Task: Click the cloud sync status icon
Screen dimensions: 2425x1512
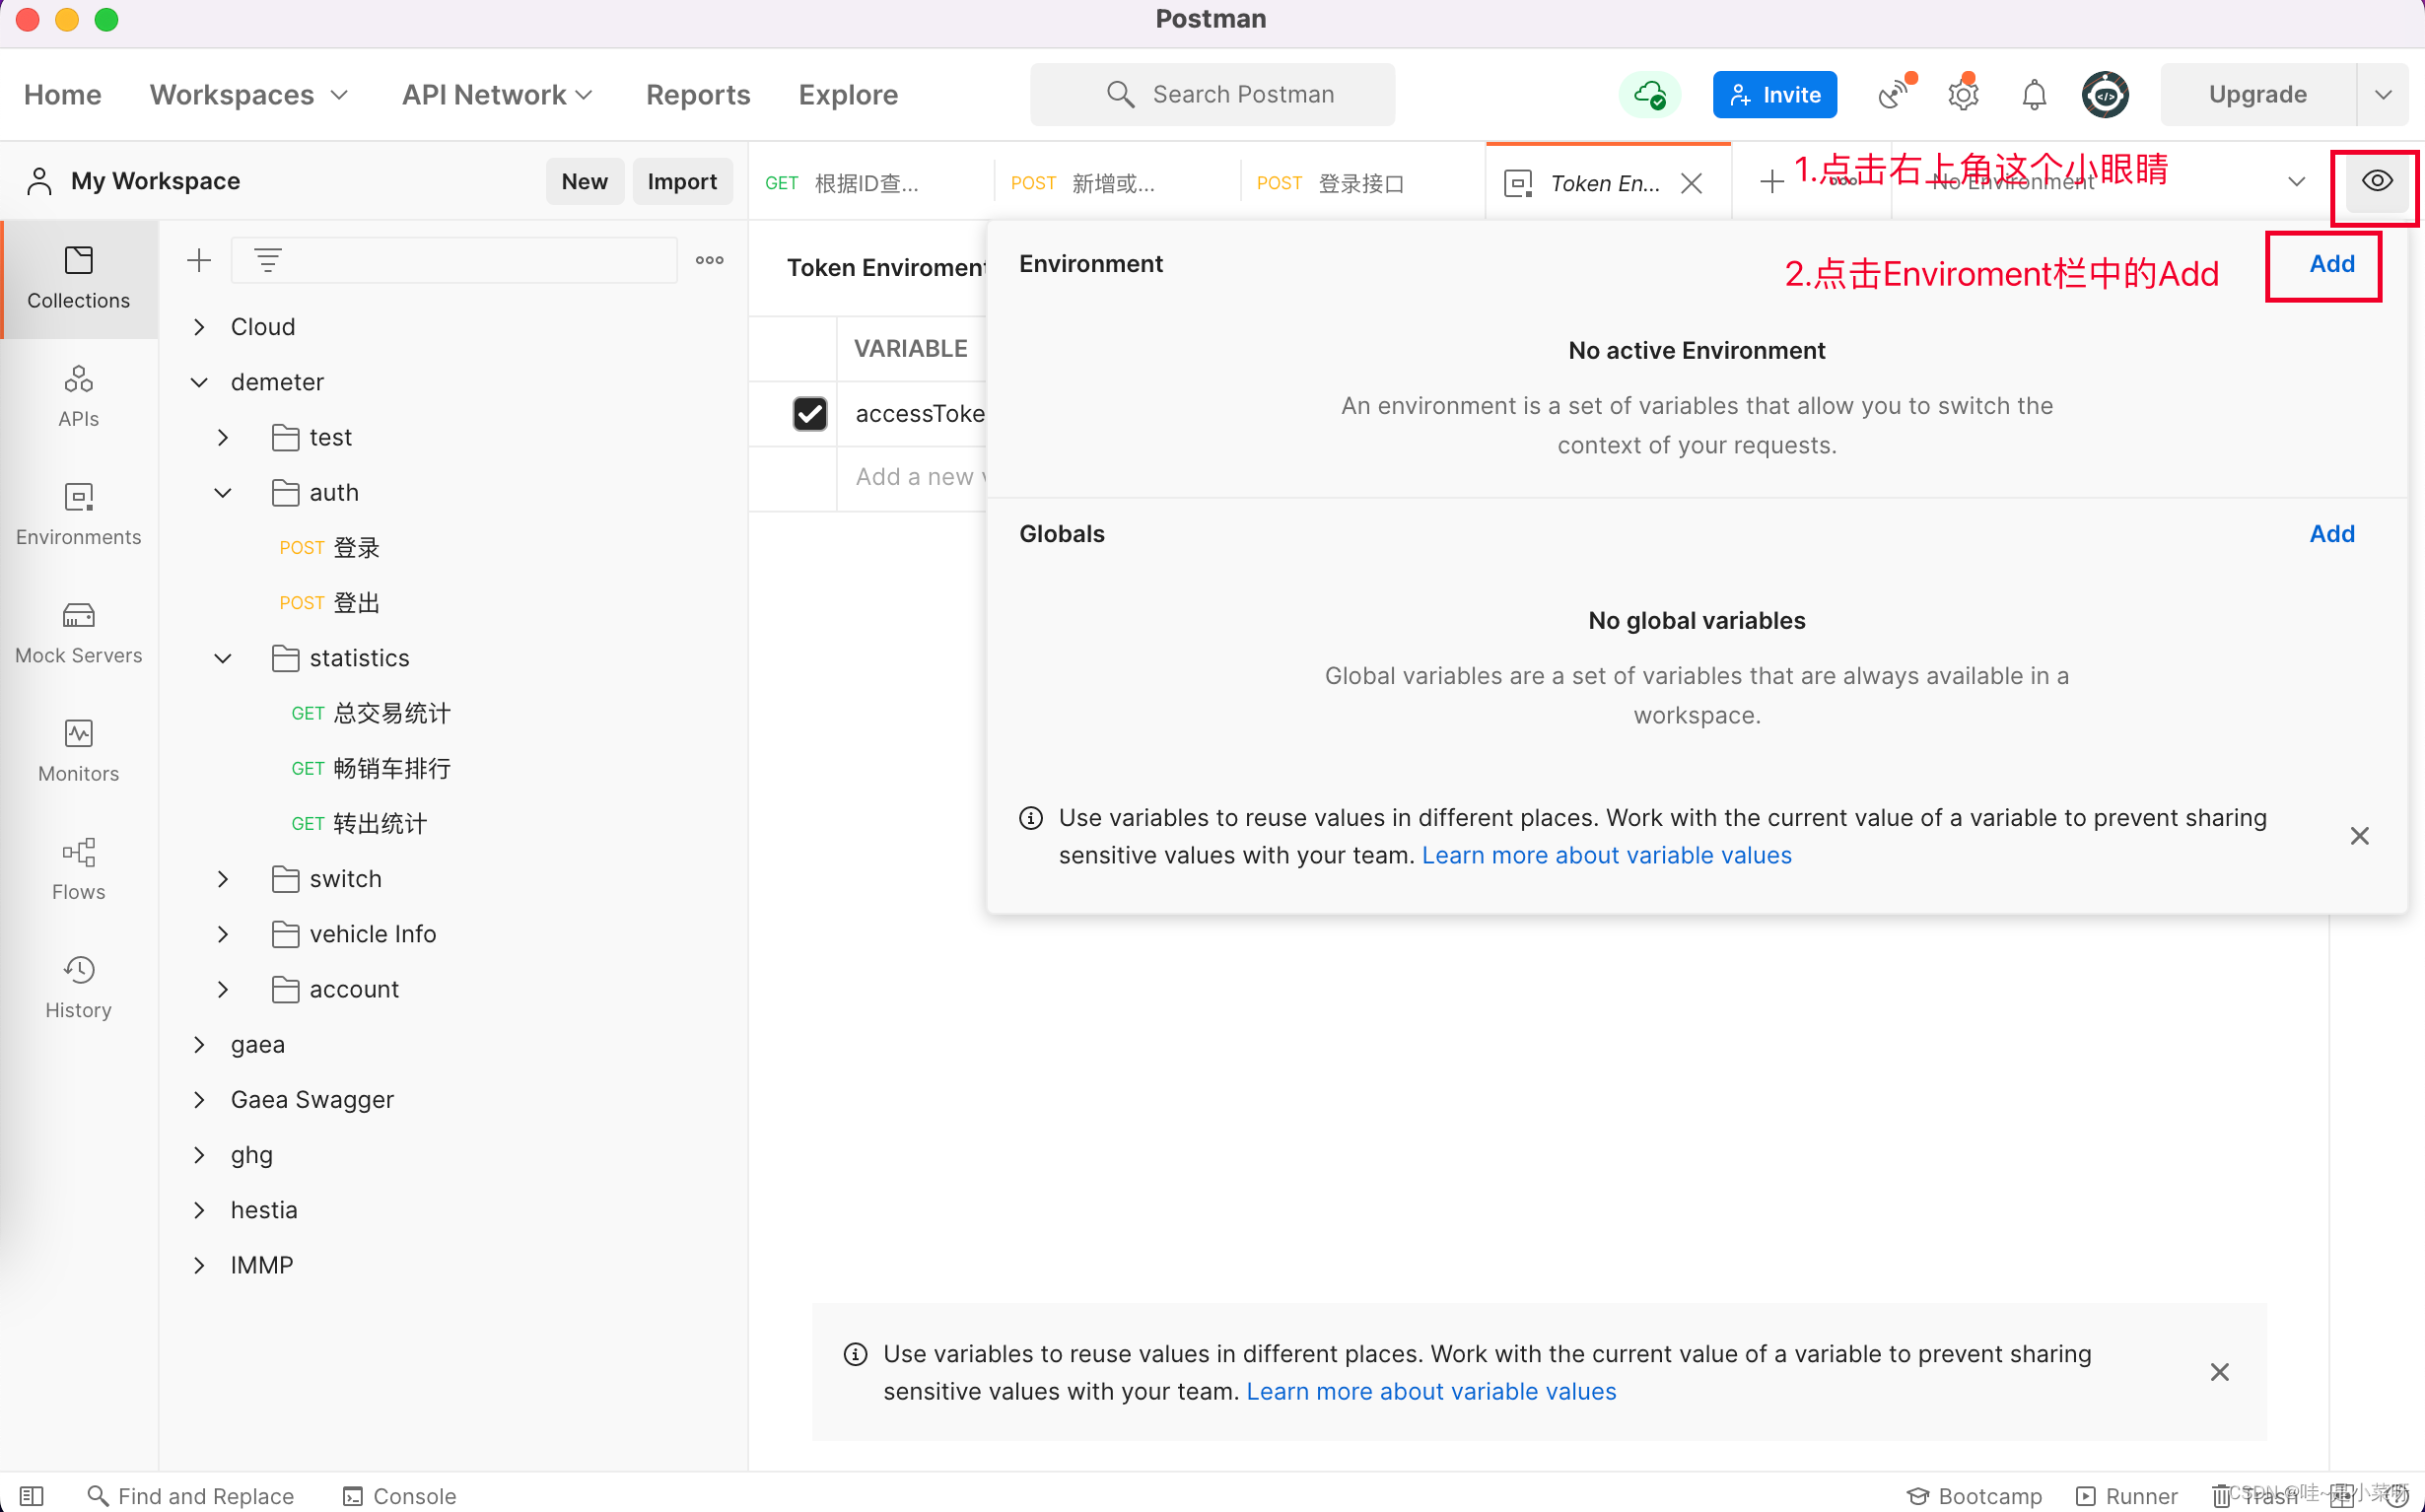Action: [1649, 95]
